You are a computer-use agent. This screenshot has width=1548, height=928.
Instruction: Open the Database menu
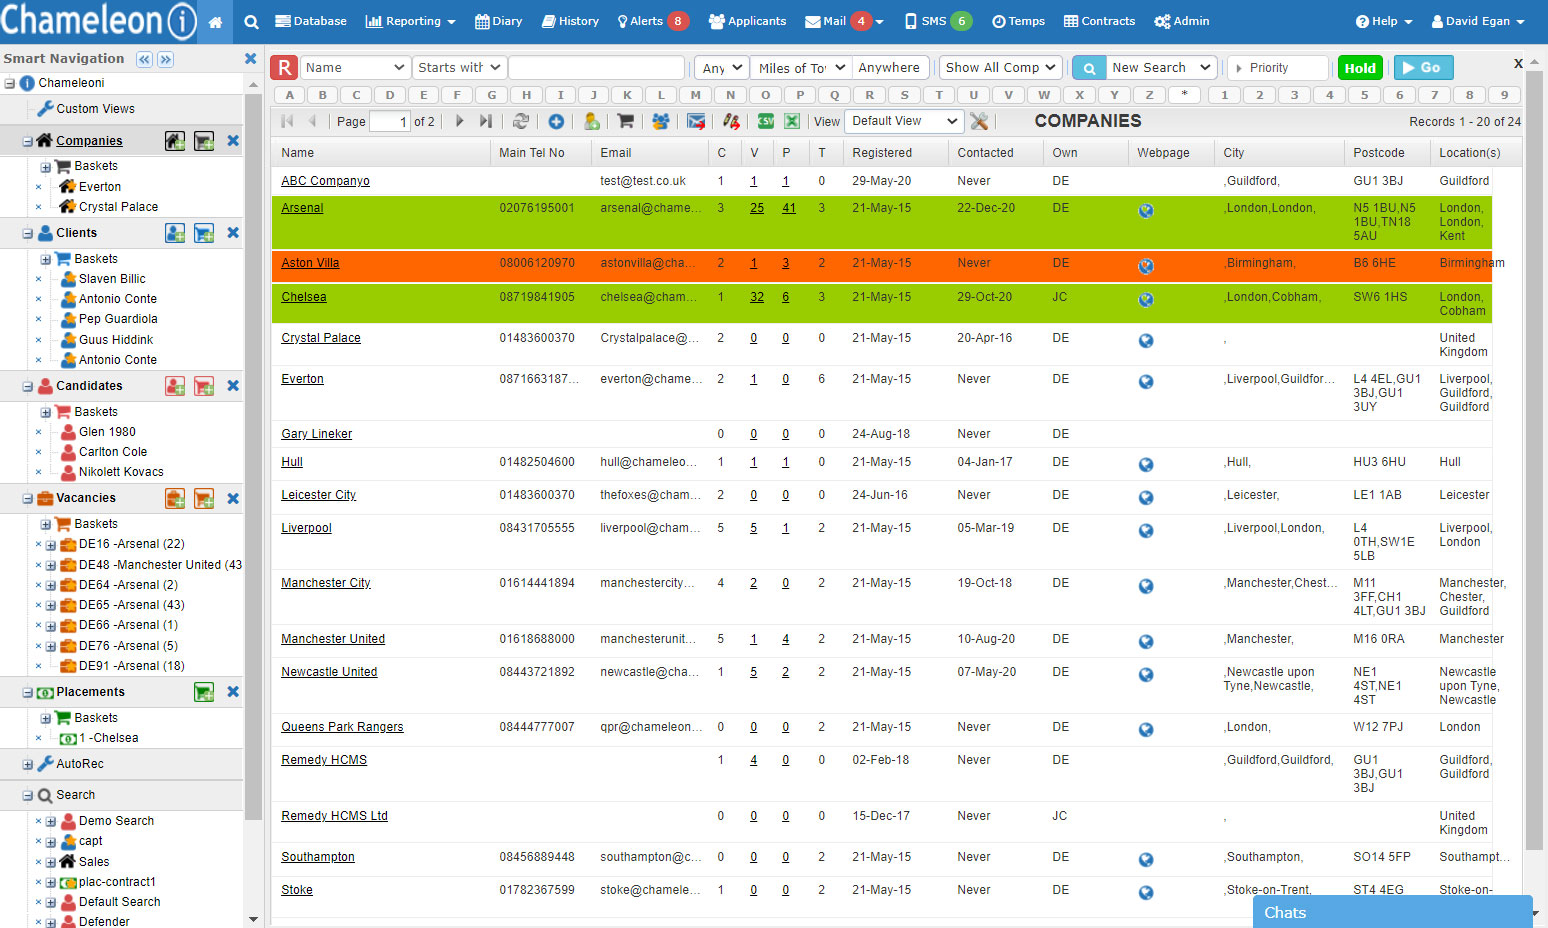311,21
